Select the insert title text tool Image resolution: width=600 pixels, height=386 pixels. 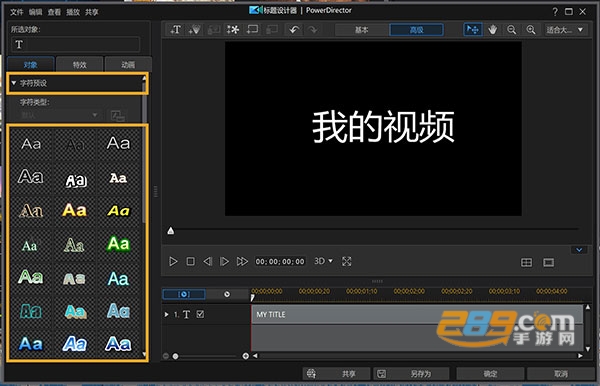[x=176, y=29]
